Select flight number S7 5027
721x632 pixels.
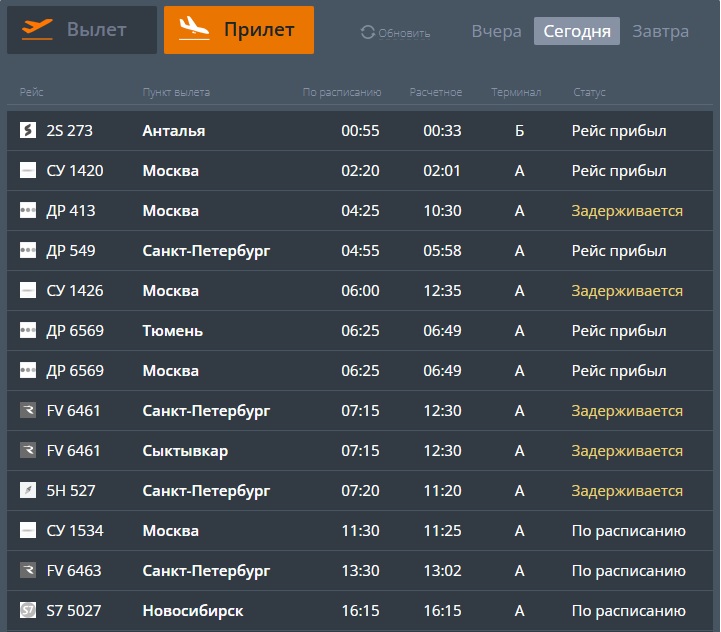[x=74, y=611]
